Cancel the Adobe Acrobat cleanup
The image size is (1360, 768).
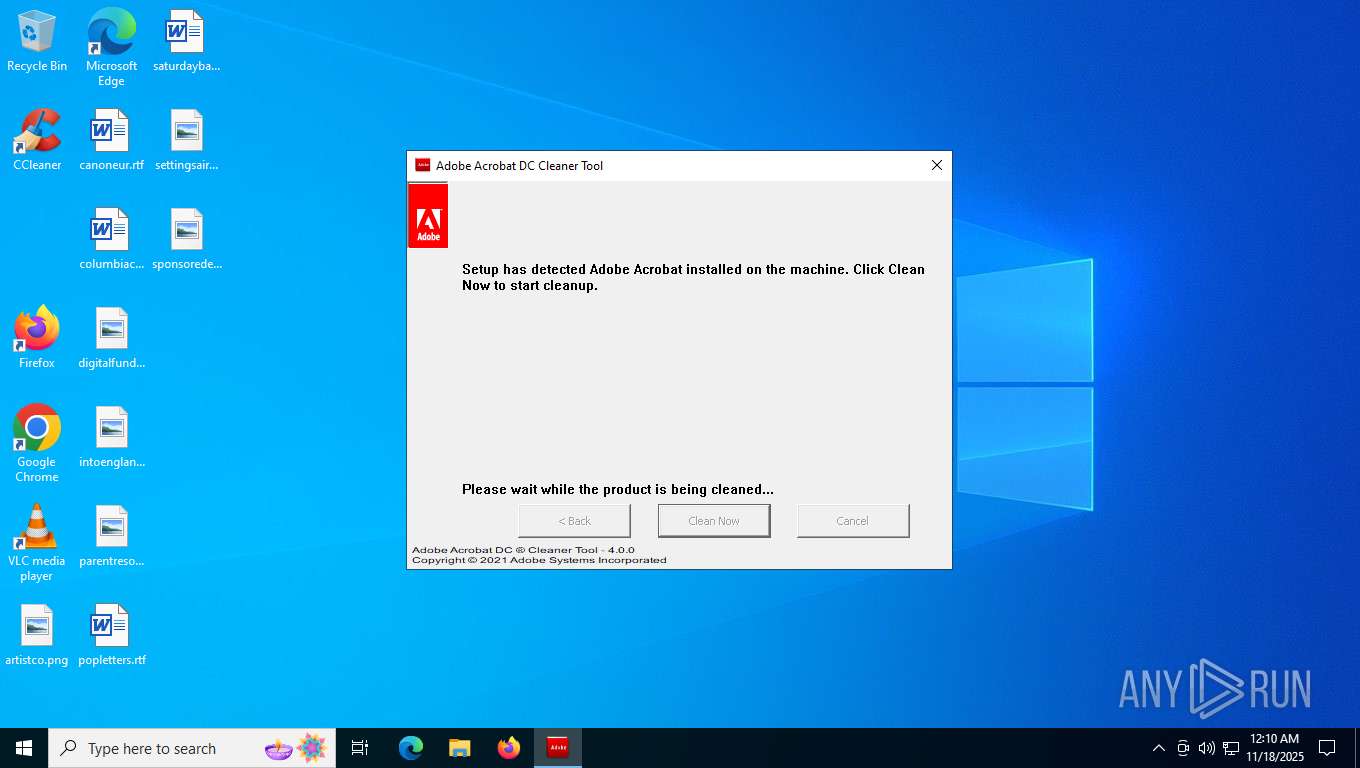pos(853,521)
